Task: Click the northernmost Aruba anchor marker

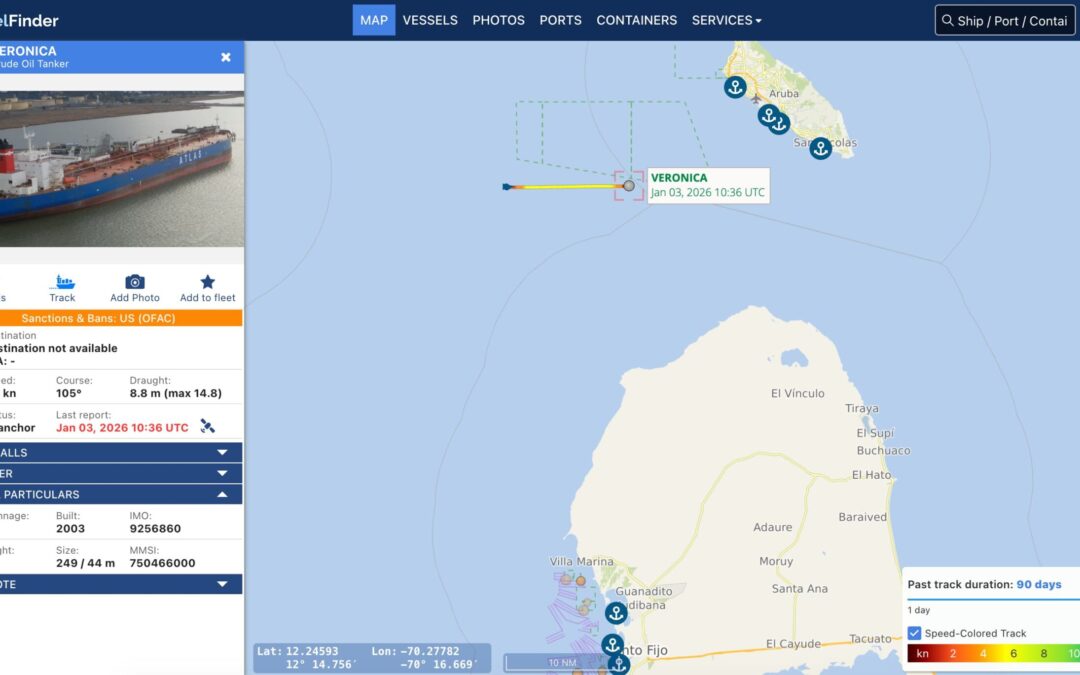Action: coord(735,87)
